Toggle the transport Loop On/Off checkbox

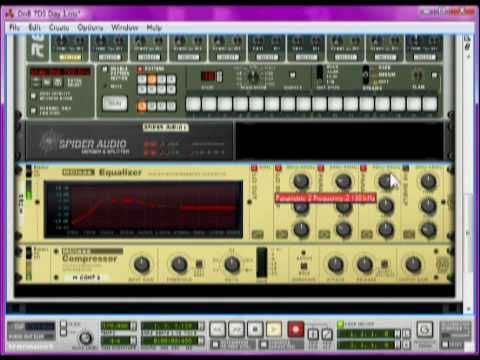pyautogui.click(x=341, y=324)
